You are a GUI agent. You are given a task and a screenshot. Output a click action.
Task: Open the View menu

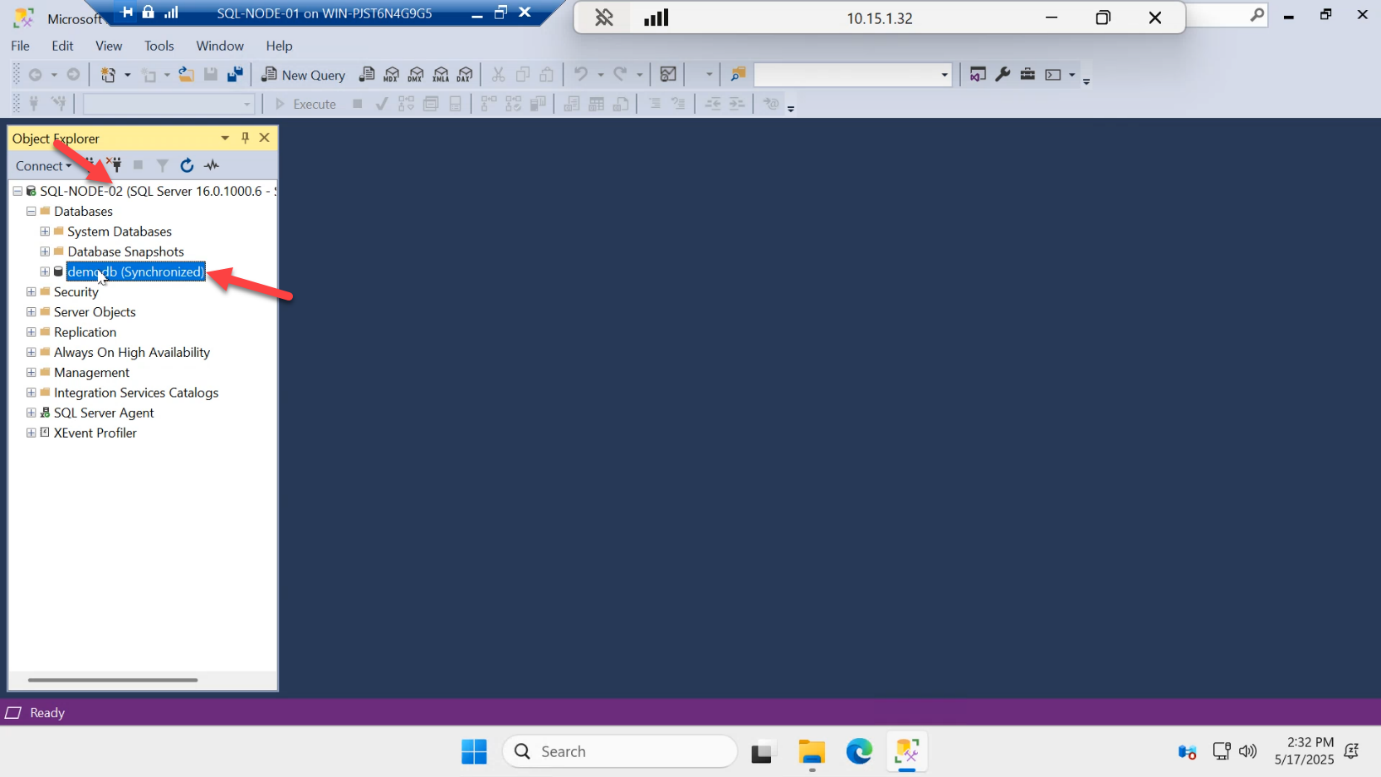coord(108,46)
